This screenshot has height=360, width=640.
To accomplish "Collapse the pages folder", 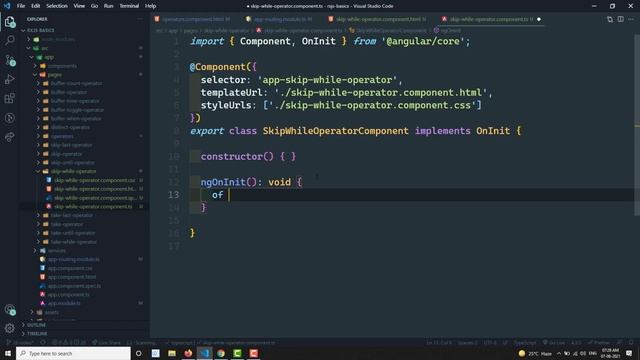I will (x=84, y=75).
